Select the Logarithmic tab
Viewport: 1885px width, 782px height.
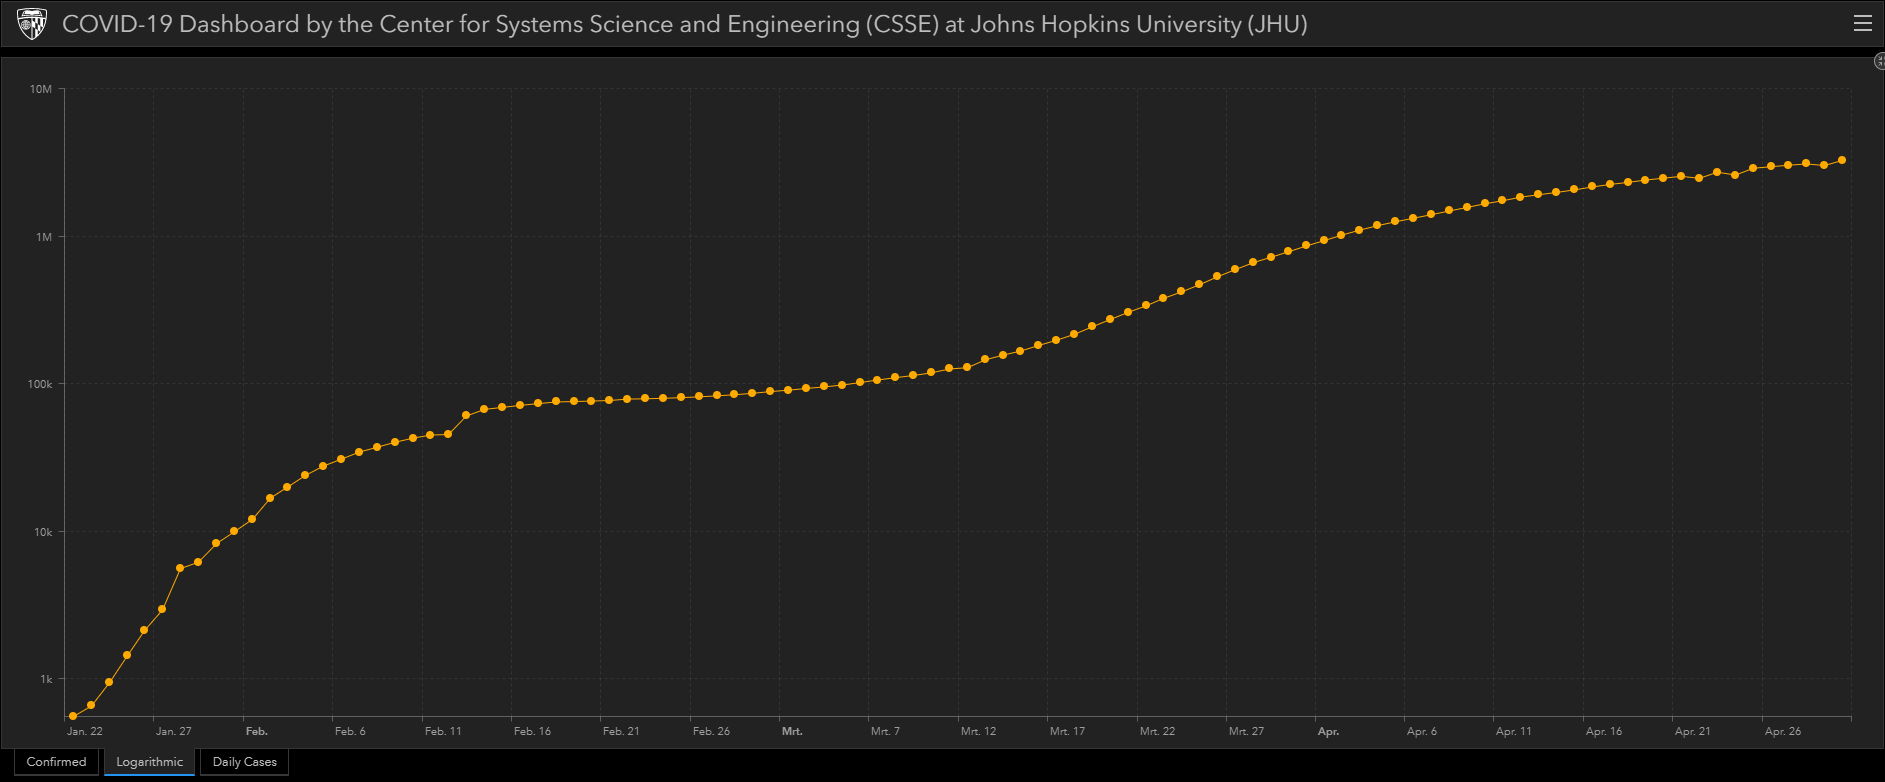(150, 762)
